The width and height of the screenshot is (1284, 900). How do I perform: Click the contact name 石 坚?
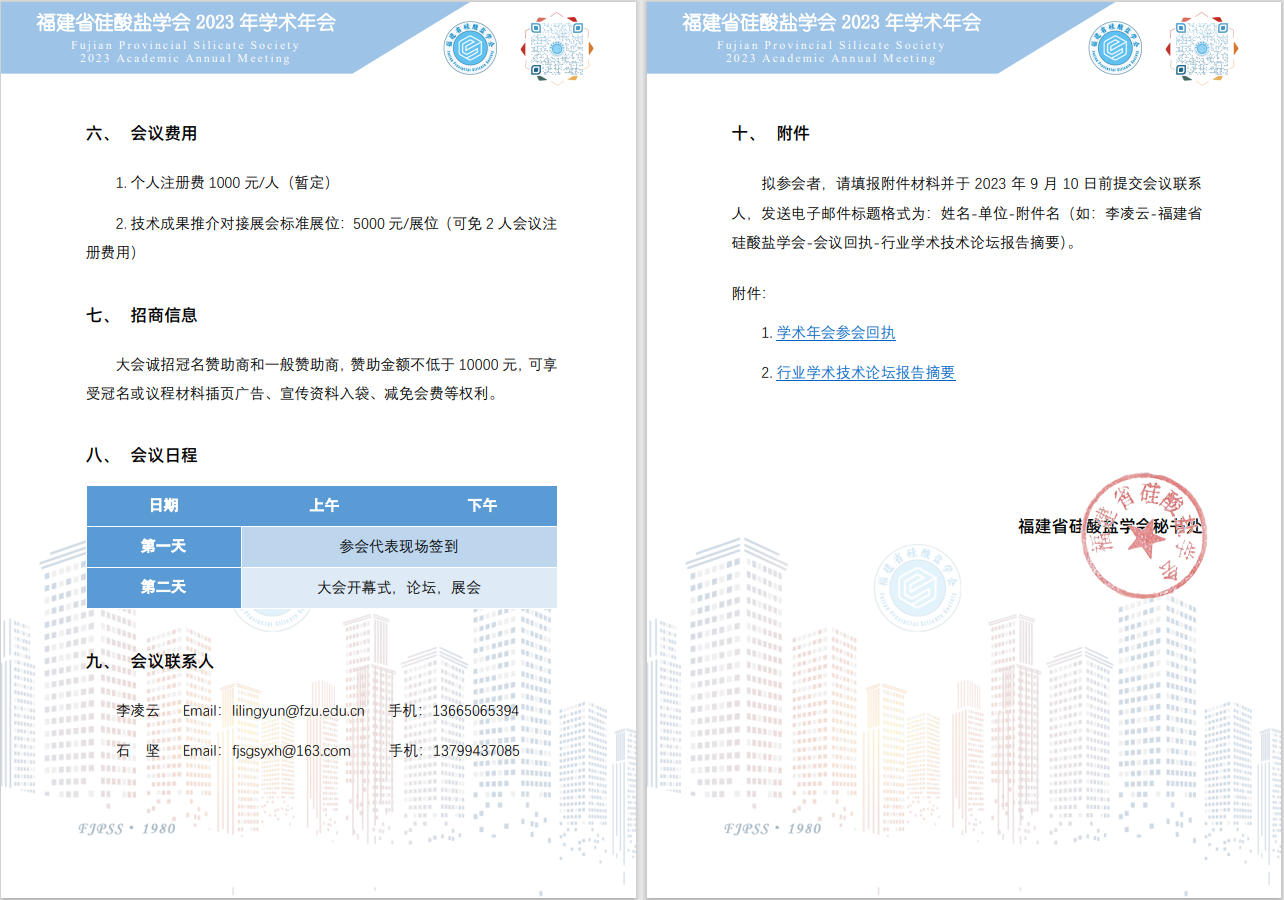[x=138, y=752]
